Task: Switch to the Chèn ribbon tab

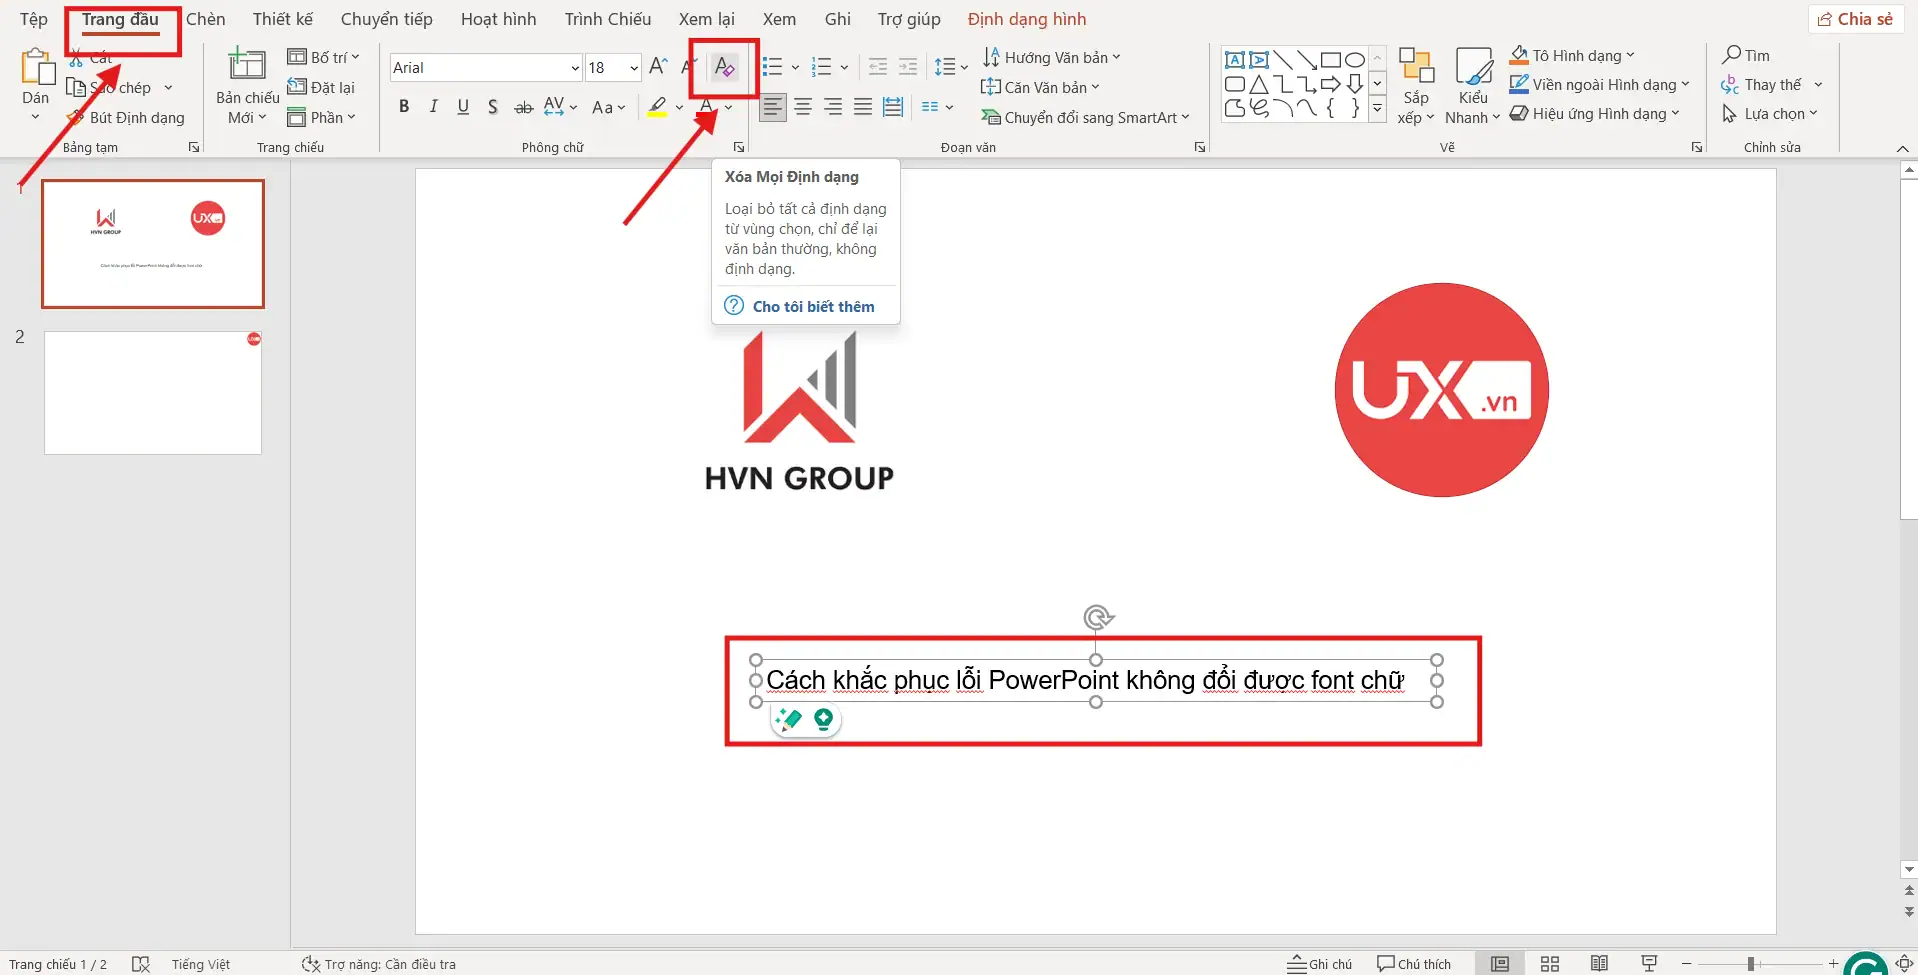Action: click(207, 18)
